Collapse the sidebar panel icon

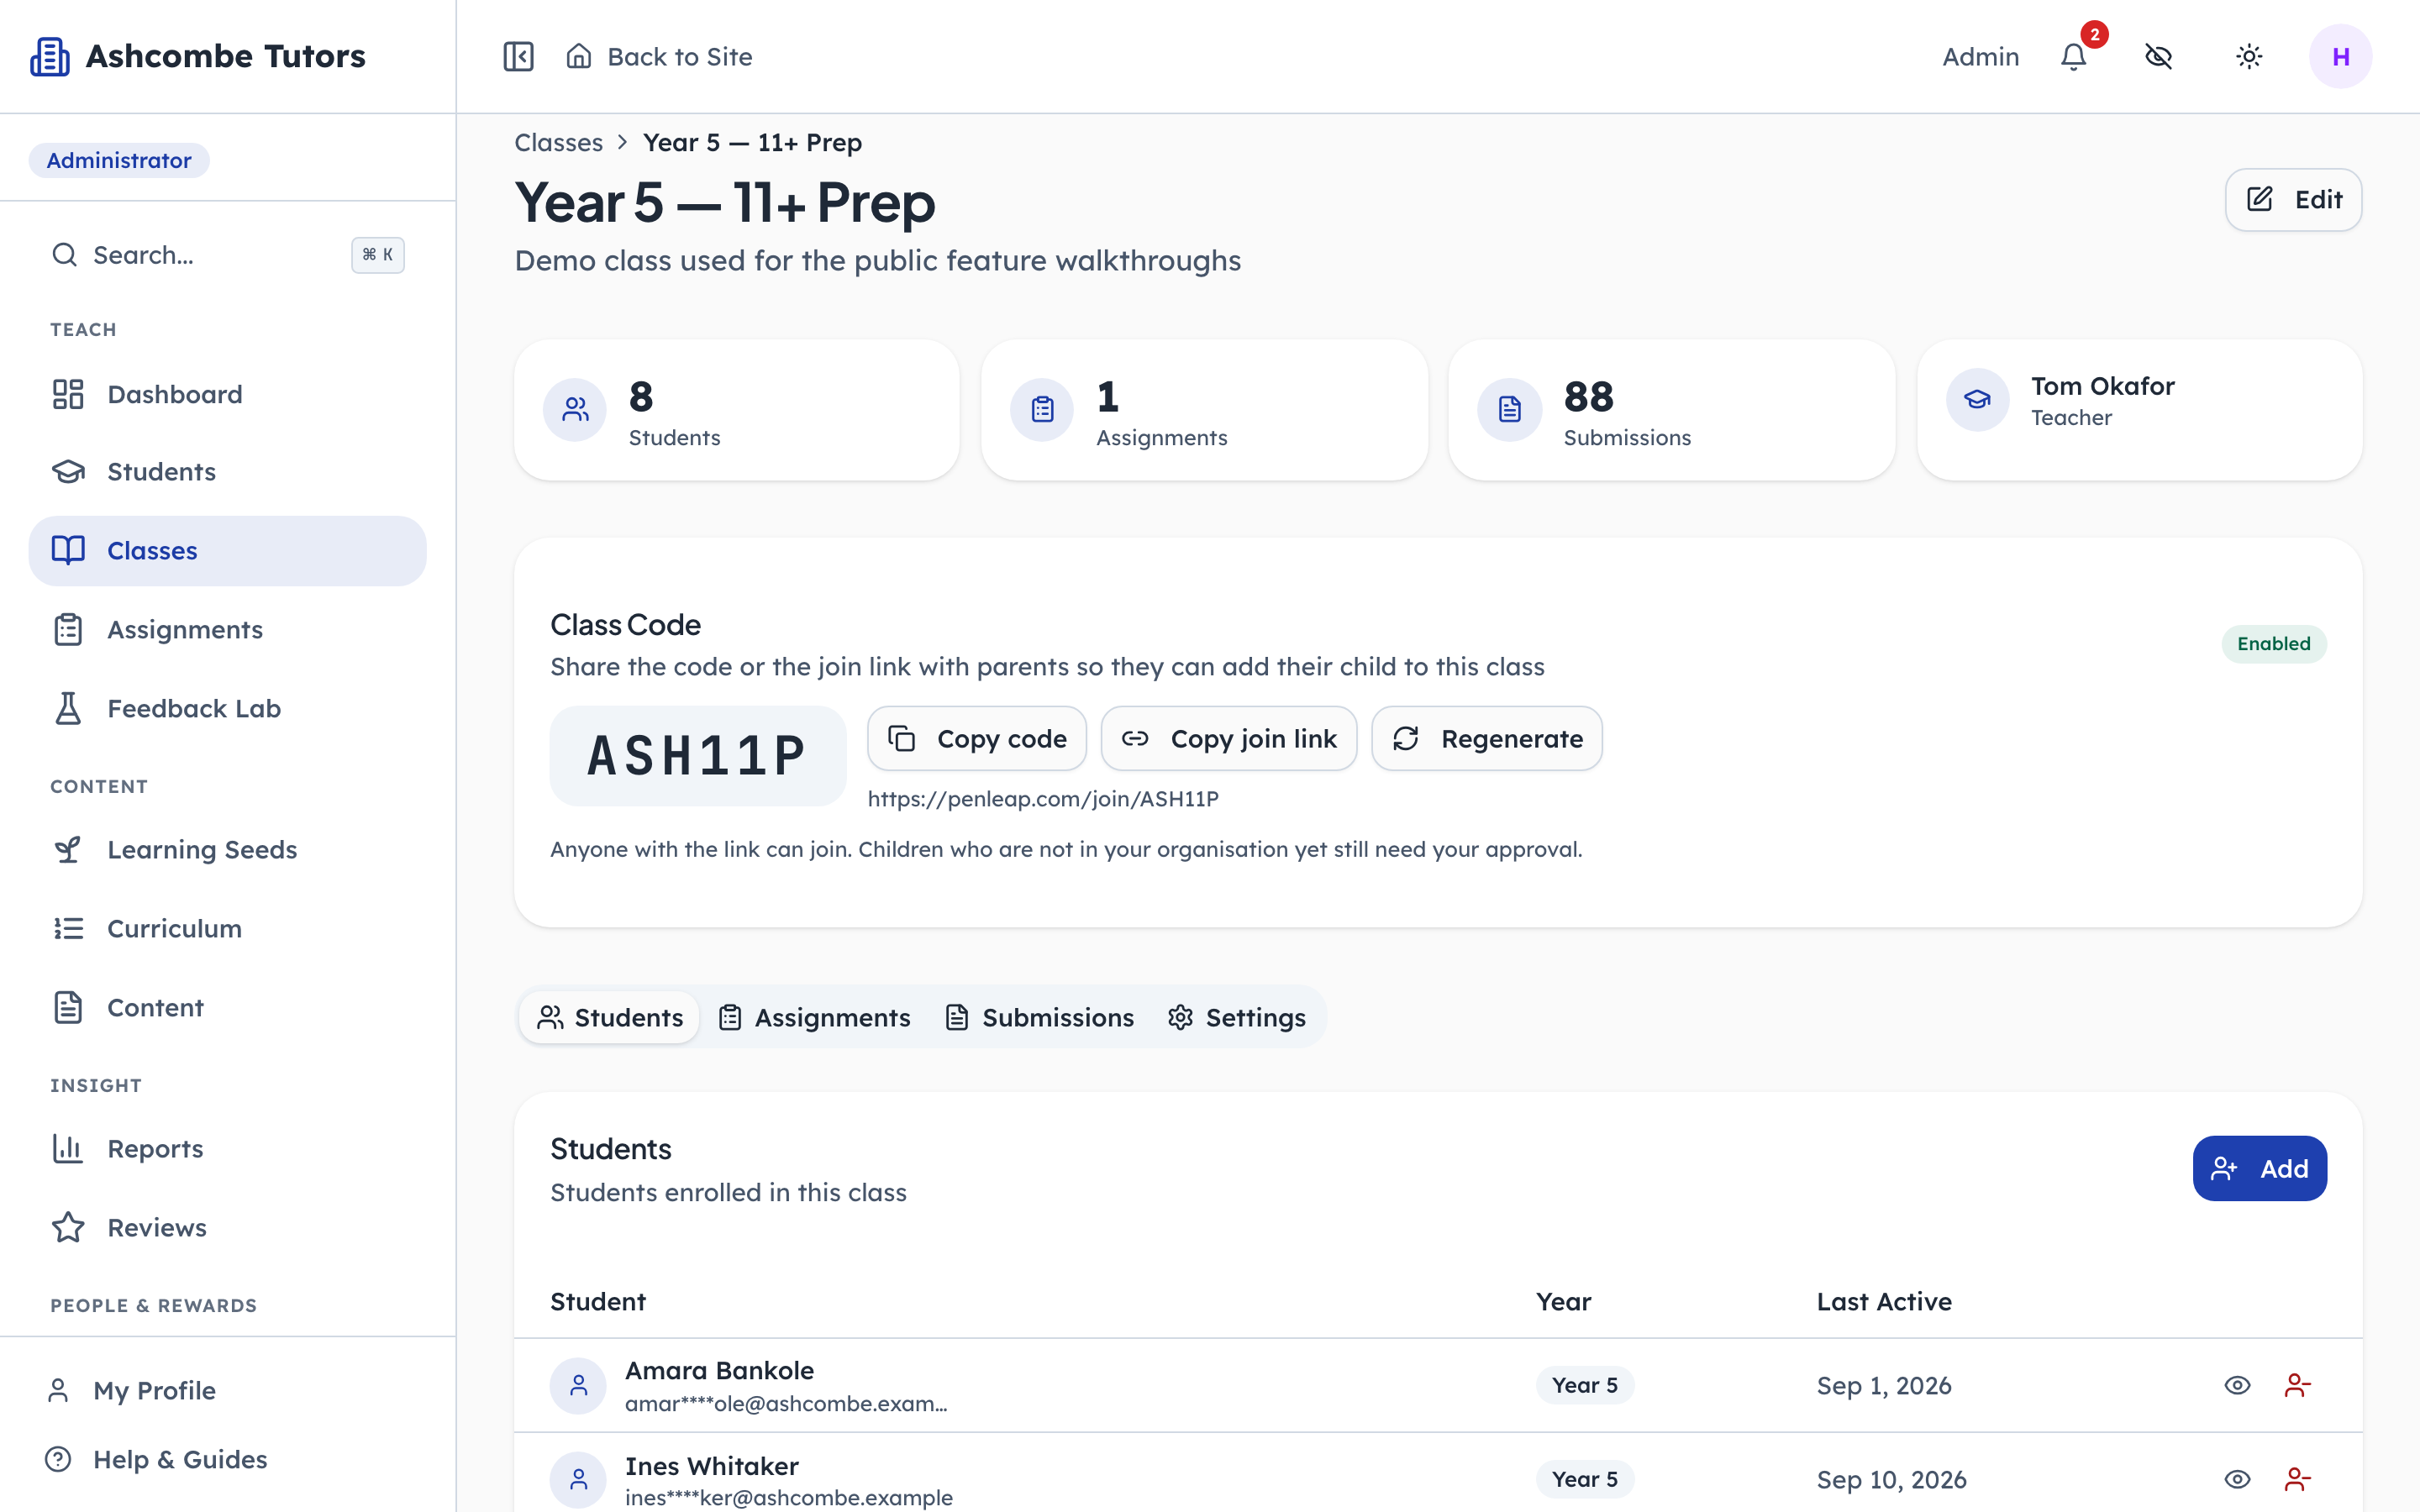pyautogui.click(x=518, y=56)
